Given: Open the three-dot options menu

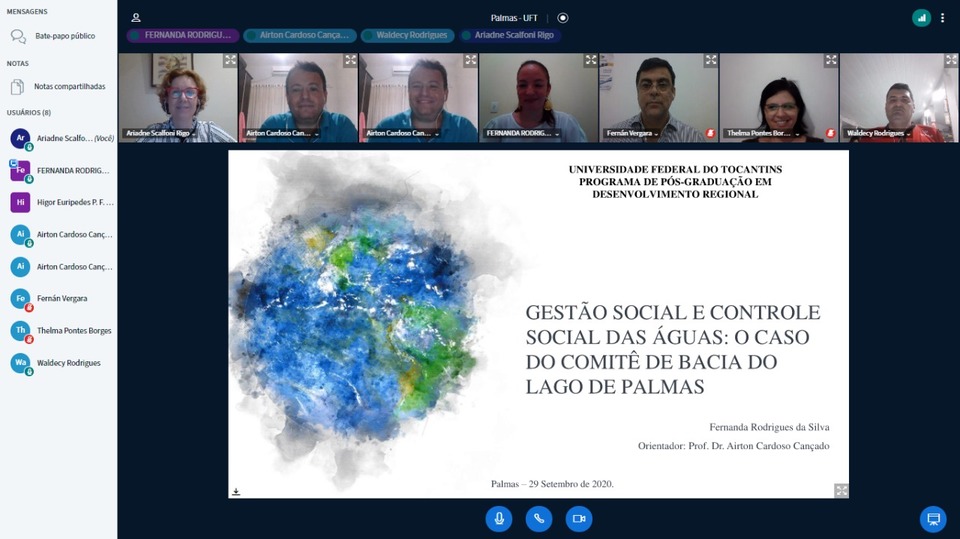Looking at the screenshot, I should (942, 18).
